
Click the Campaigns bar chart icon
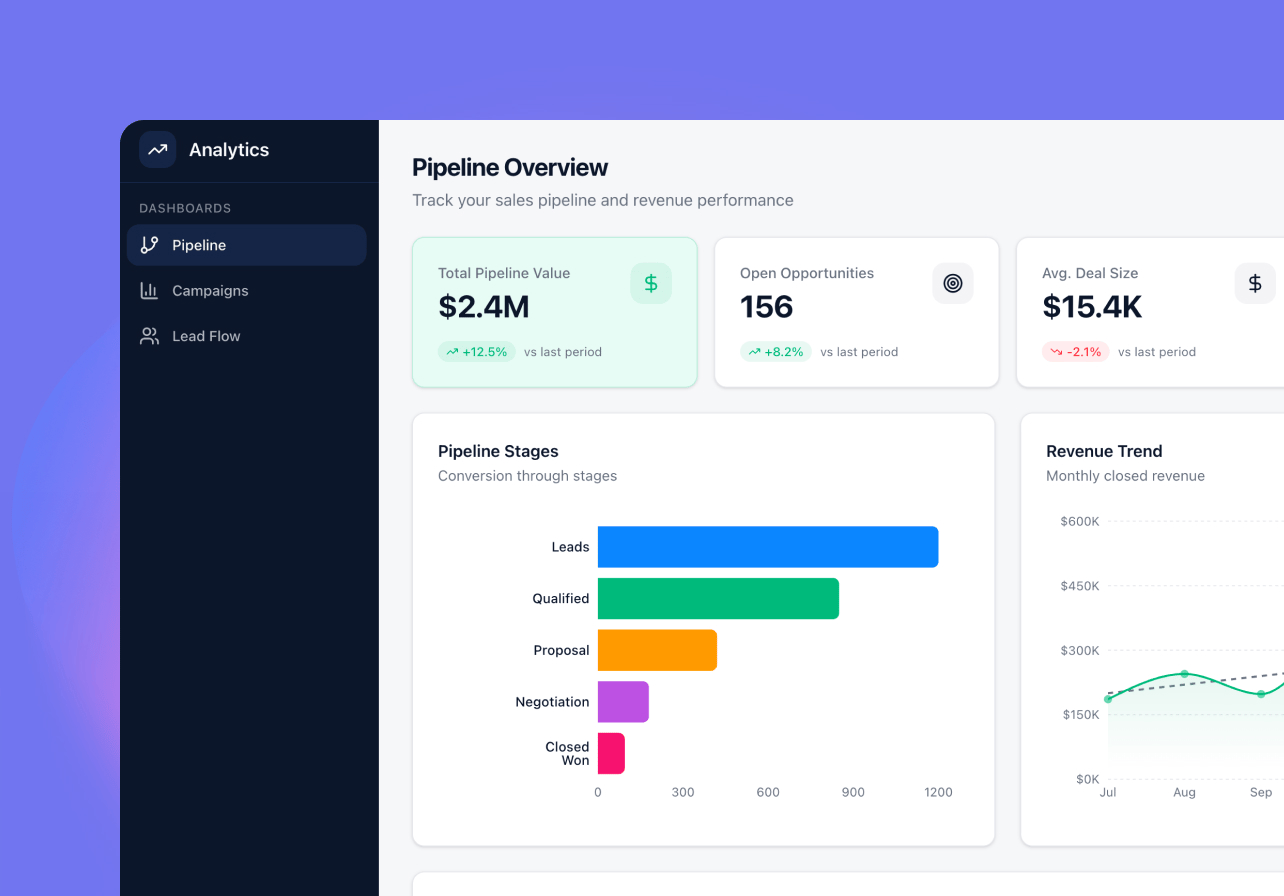[x=149, y=291]
